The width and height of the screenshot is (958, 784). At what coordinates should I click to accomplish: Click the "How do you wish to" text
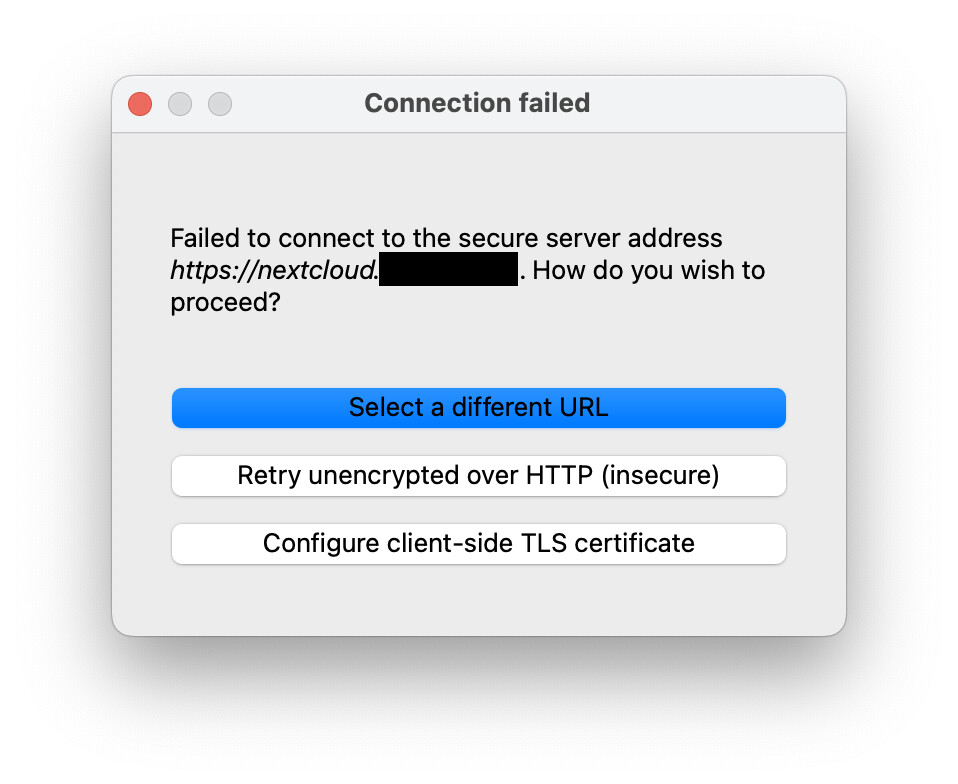pyautogui.click(x=650, y=270)
